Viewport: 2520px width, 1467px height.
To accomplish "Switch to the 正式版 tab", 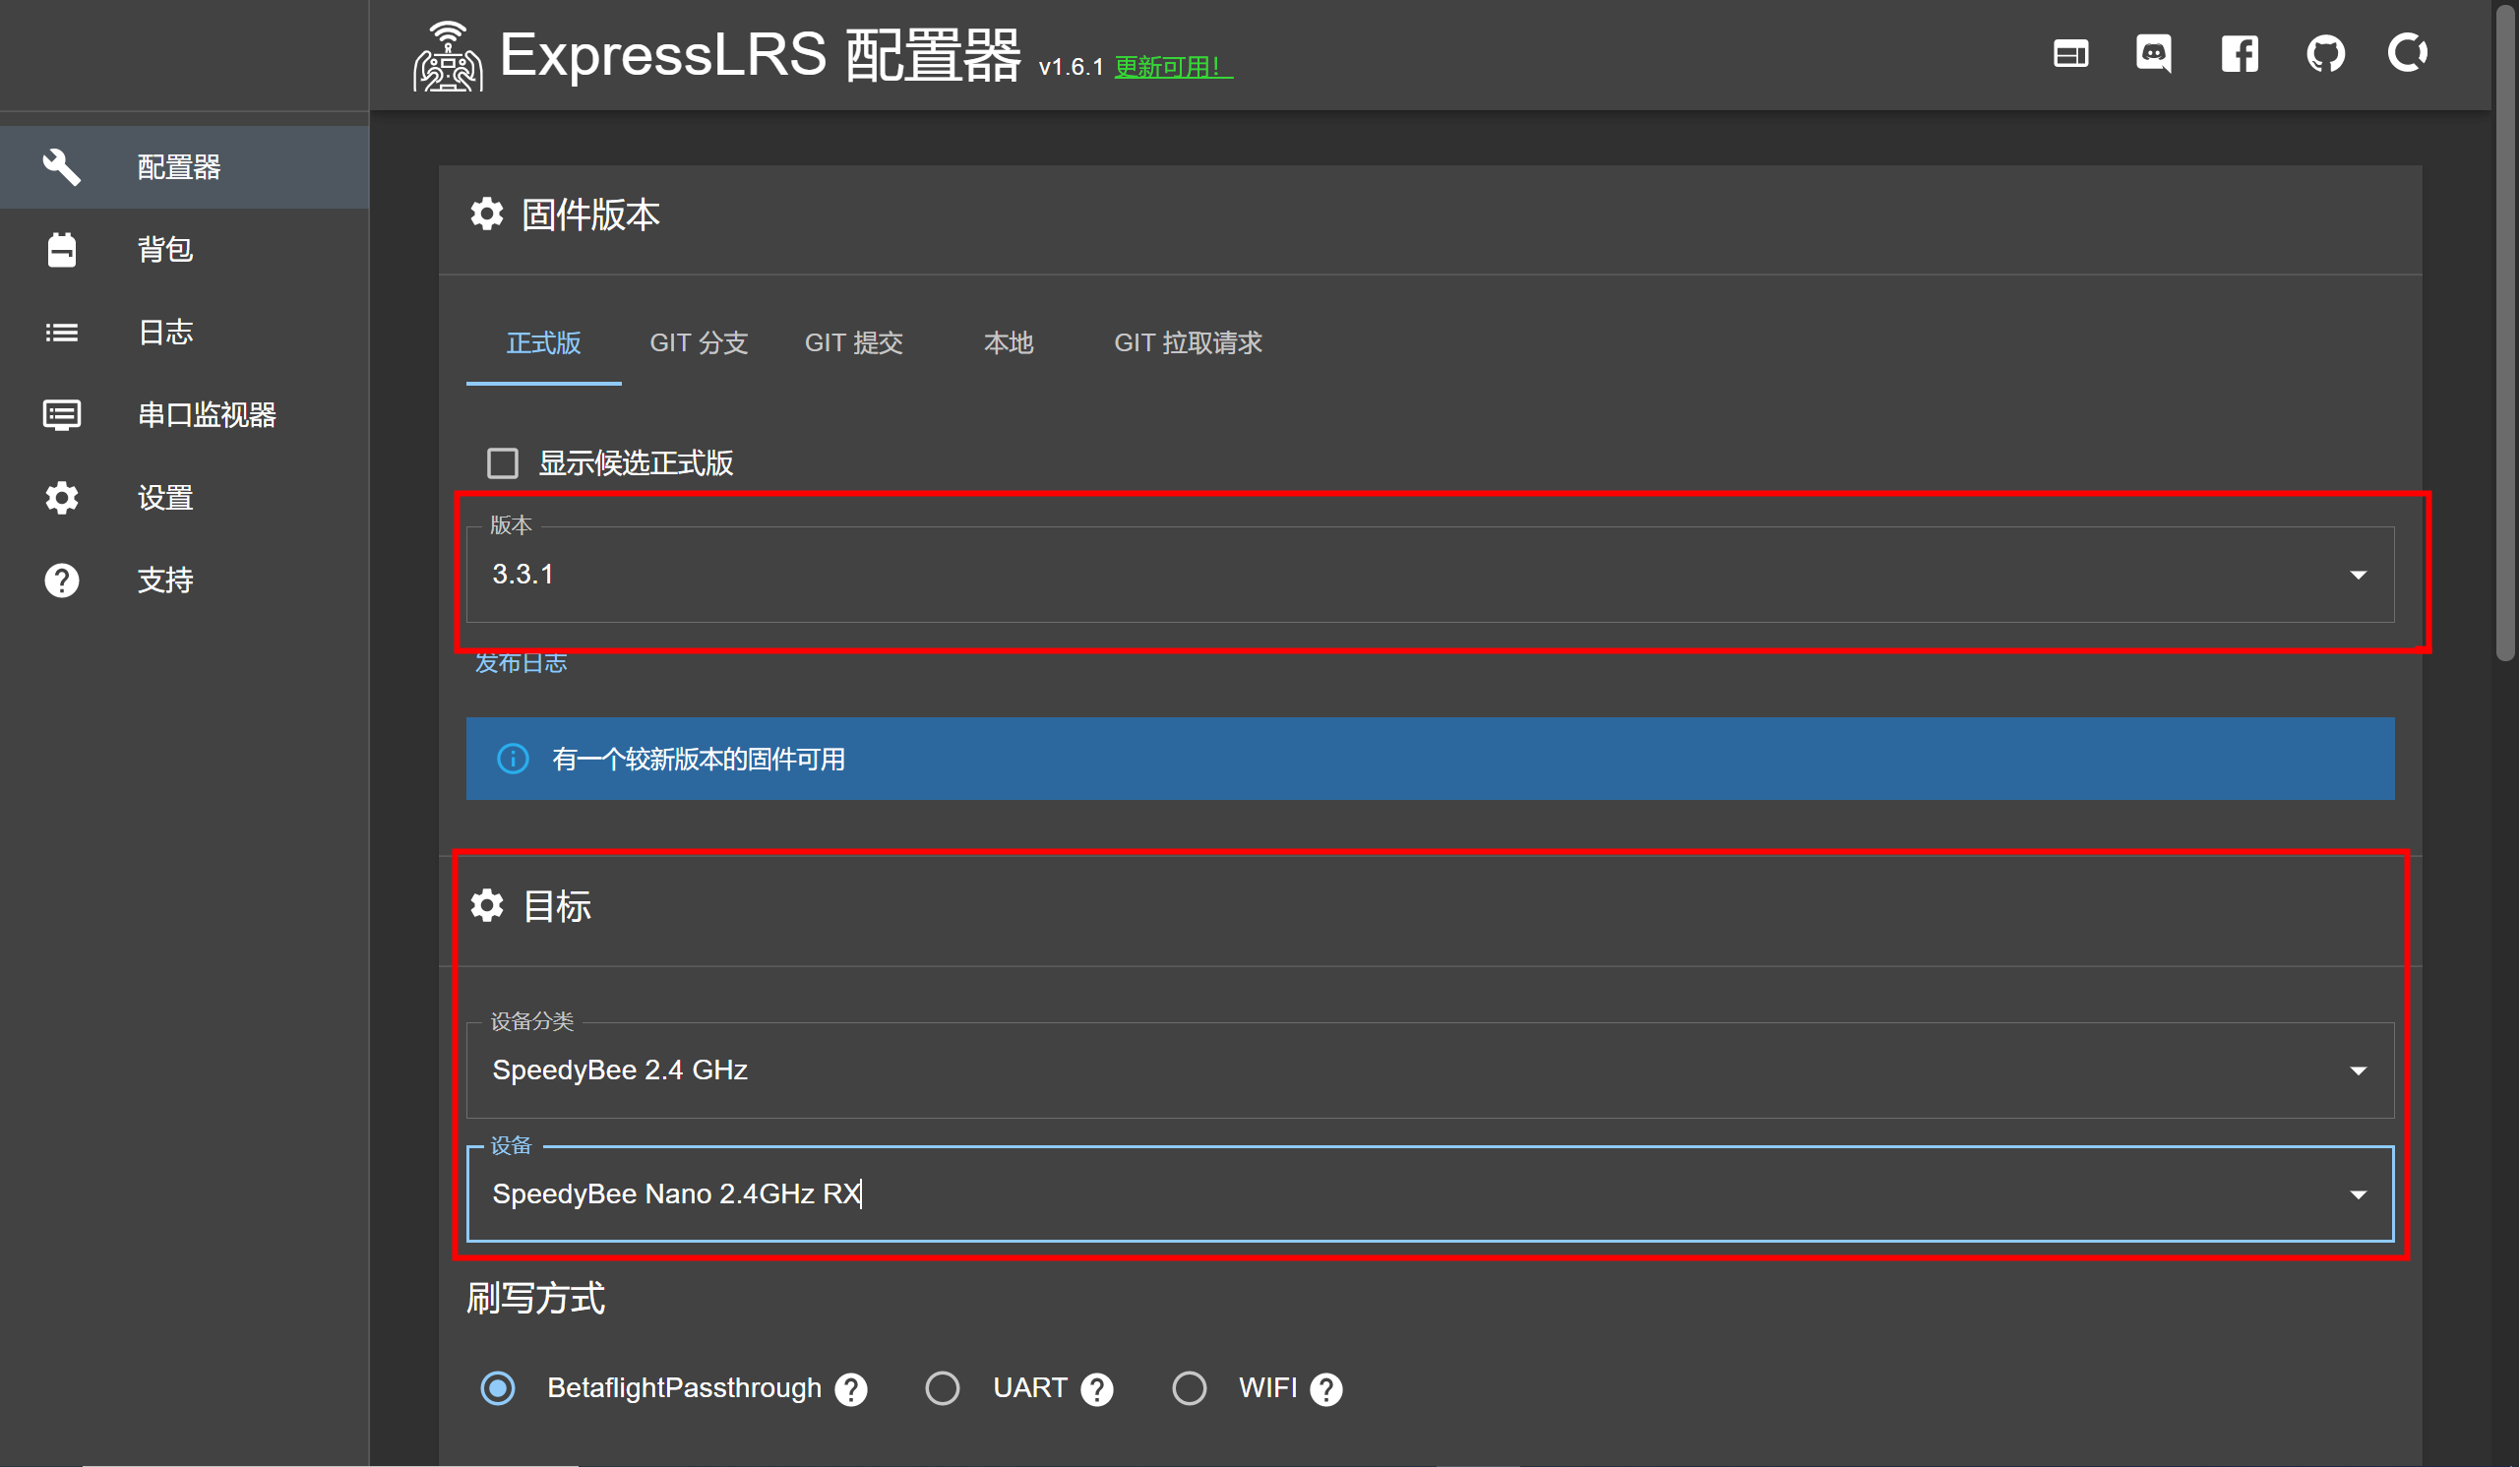I will (544, 343).
